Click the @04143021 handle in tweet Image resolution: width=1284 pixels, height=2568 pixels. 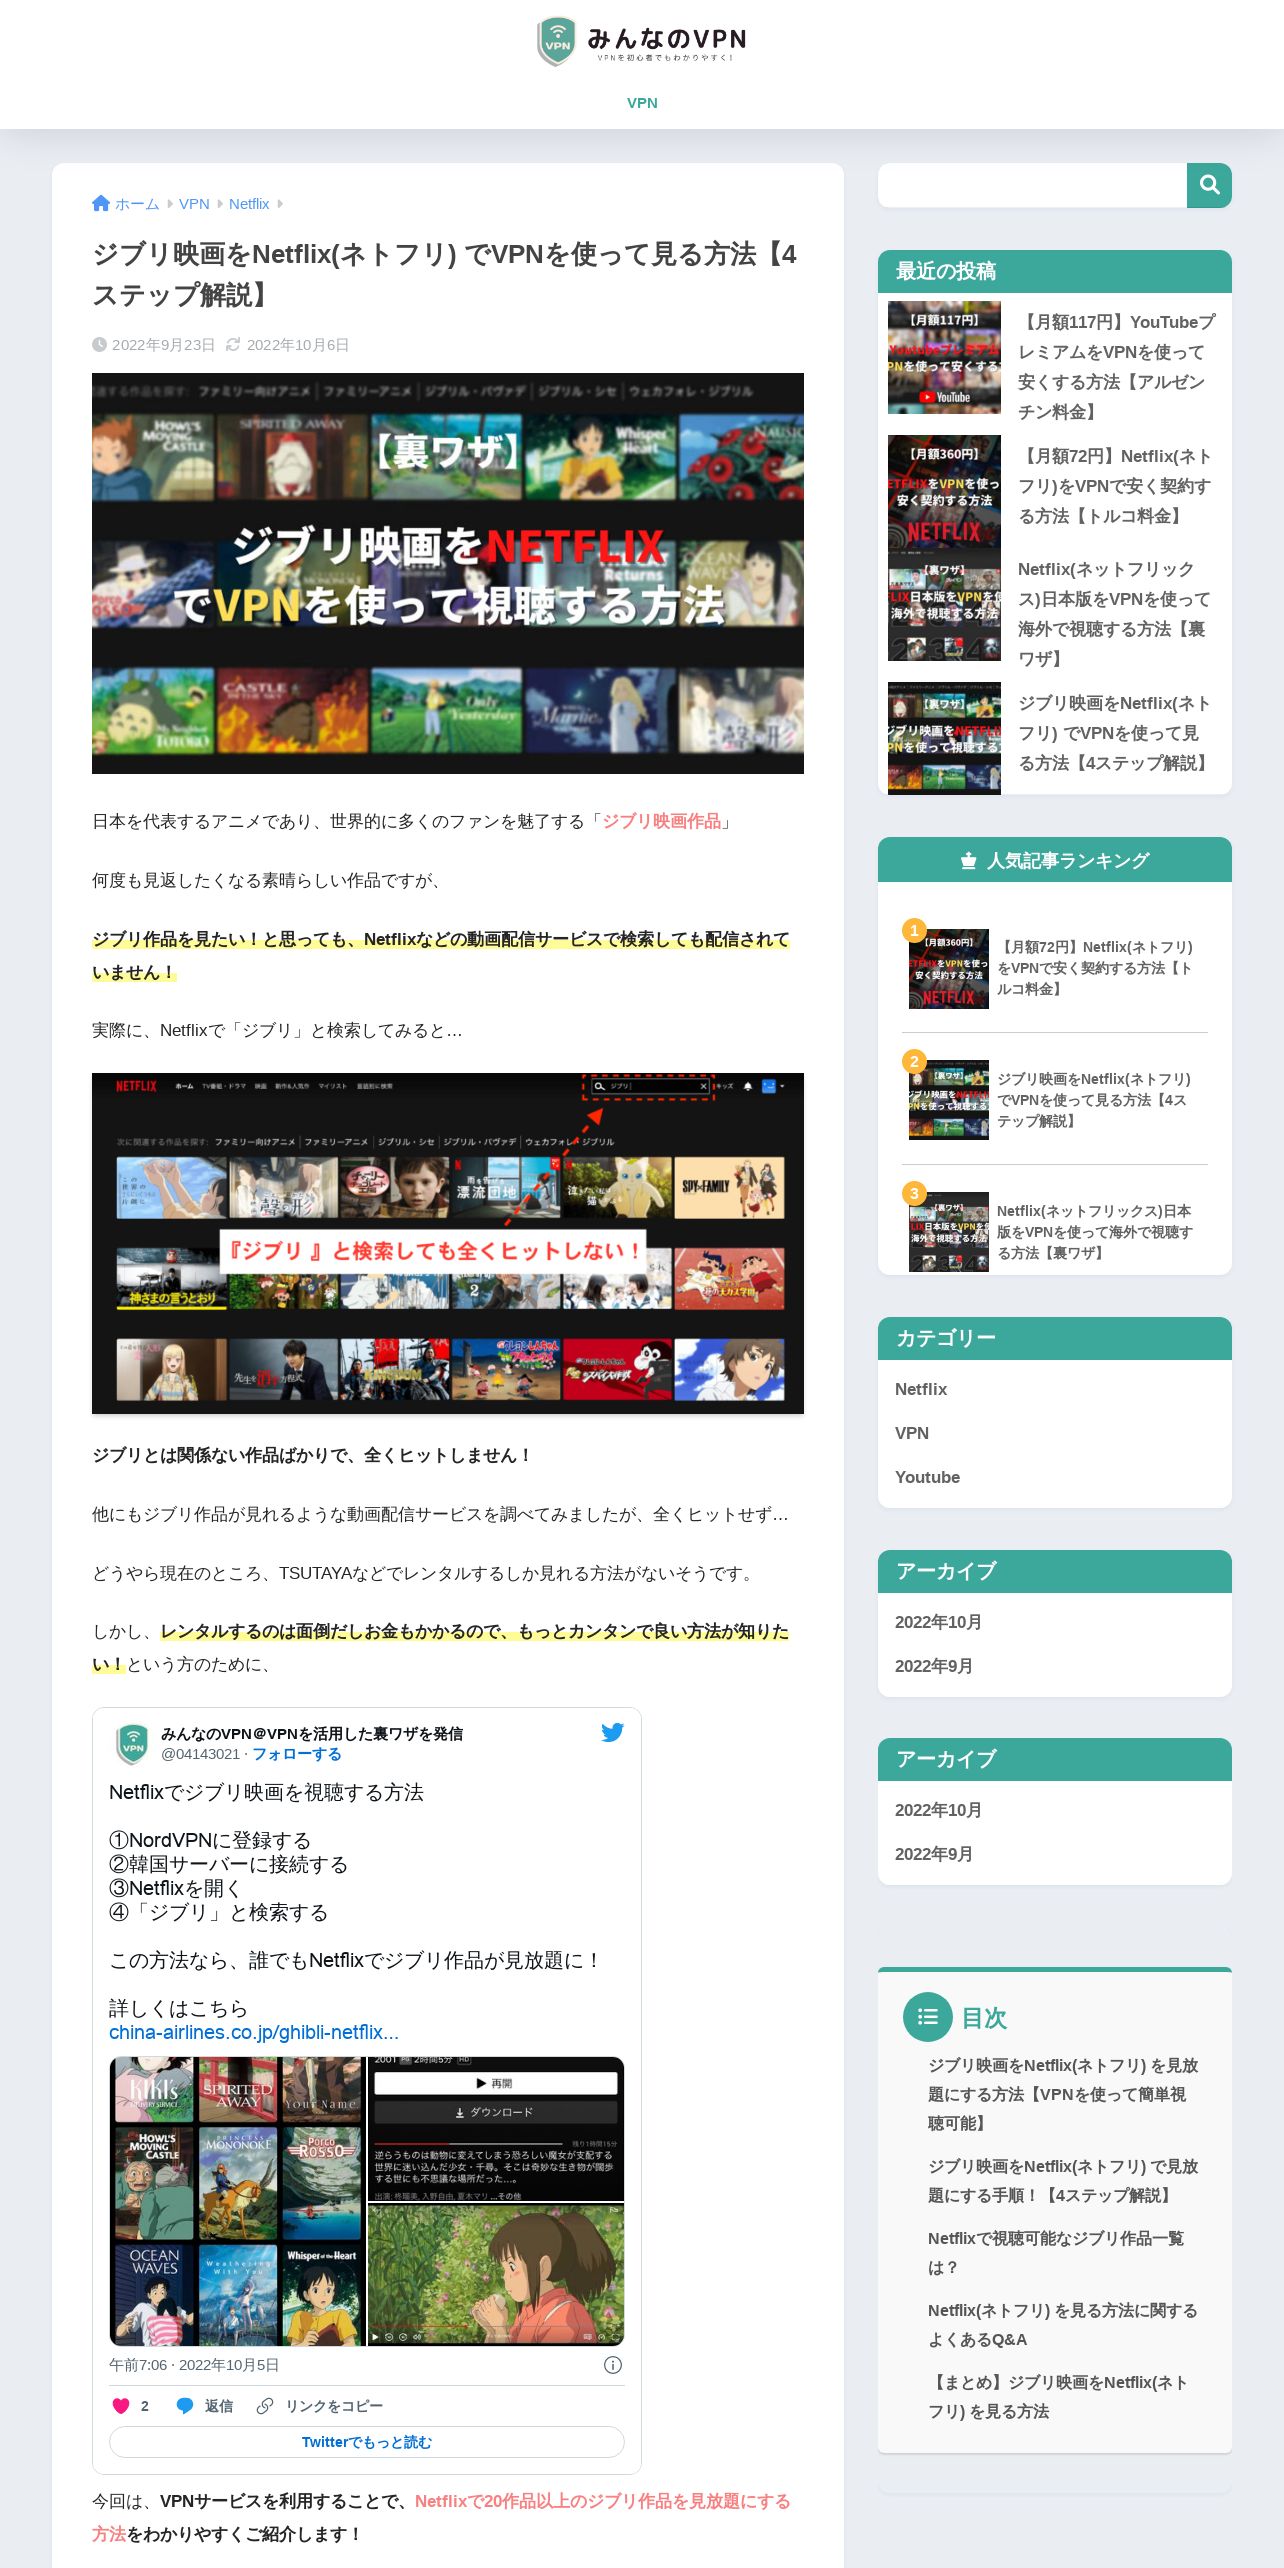tap(200, 1754)
